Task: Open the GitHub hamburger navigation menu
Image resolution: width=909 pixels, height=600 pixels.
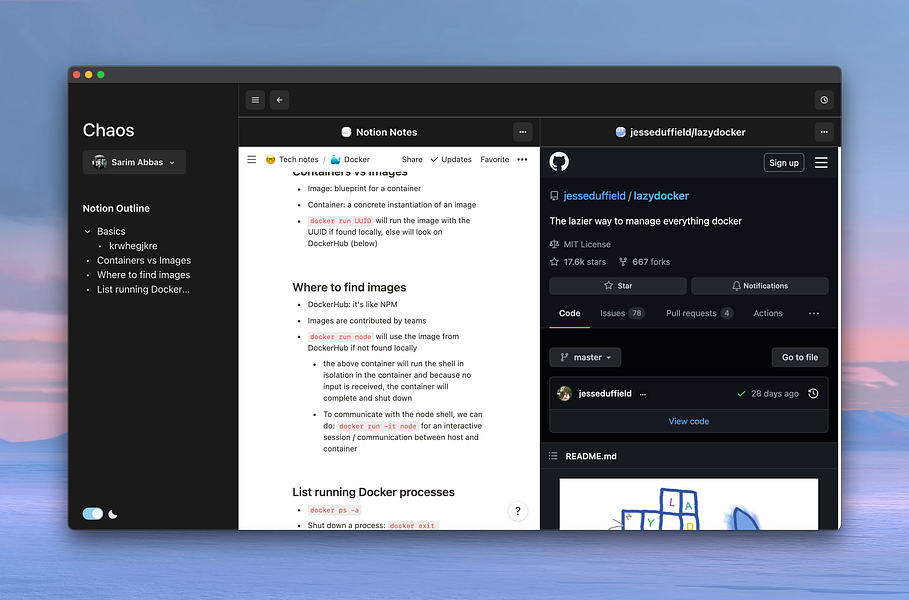Action: [x=821, y=163]
